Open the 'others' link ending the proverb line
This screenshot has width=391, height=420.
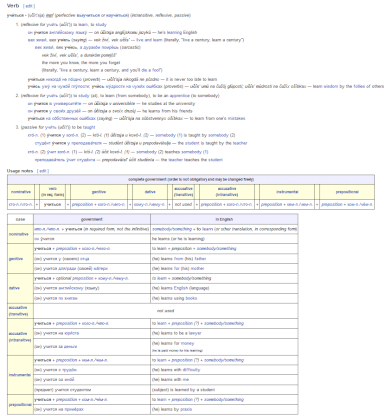click(x=378, y=86)
